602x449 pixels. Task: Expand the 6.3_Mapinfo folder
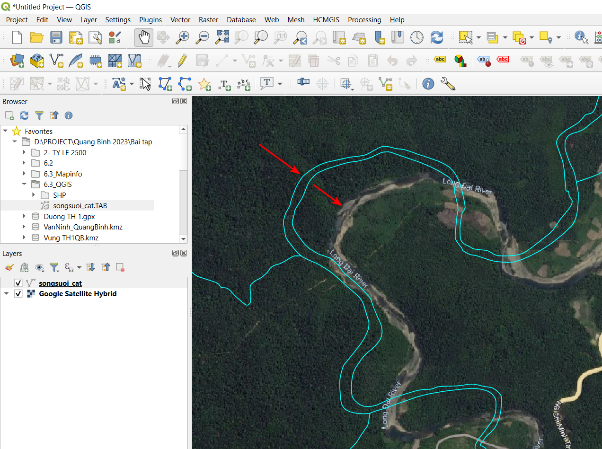tap(24, 174)
